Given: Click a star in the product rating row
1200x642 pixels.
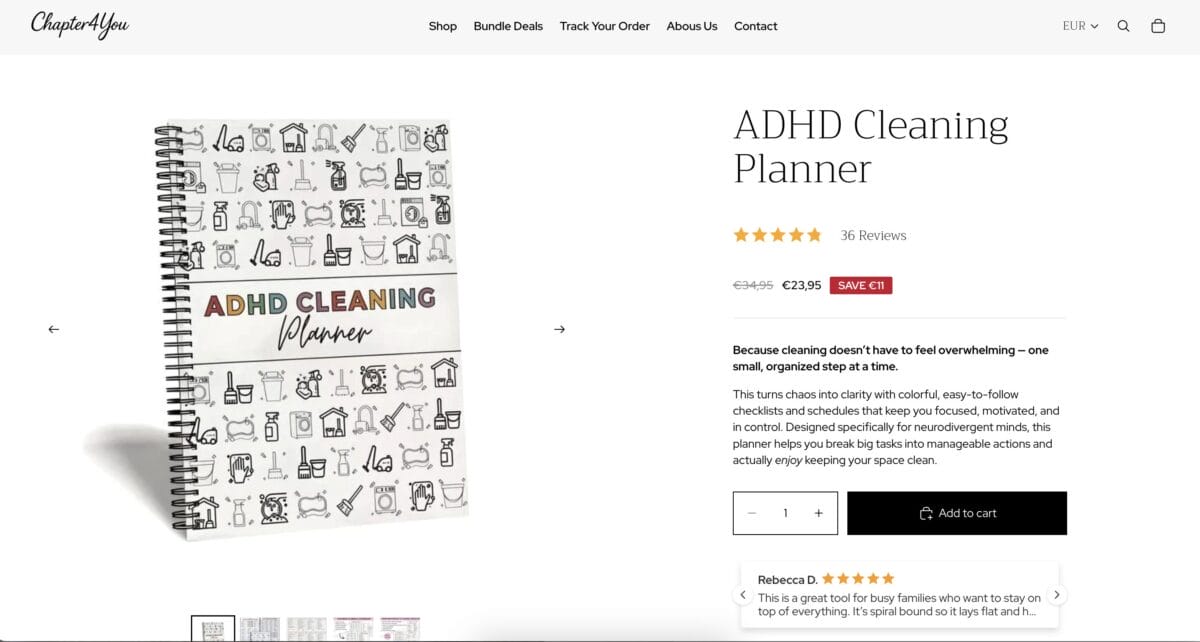Looking at the screenshot, I should pos(777,234).
